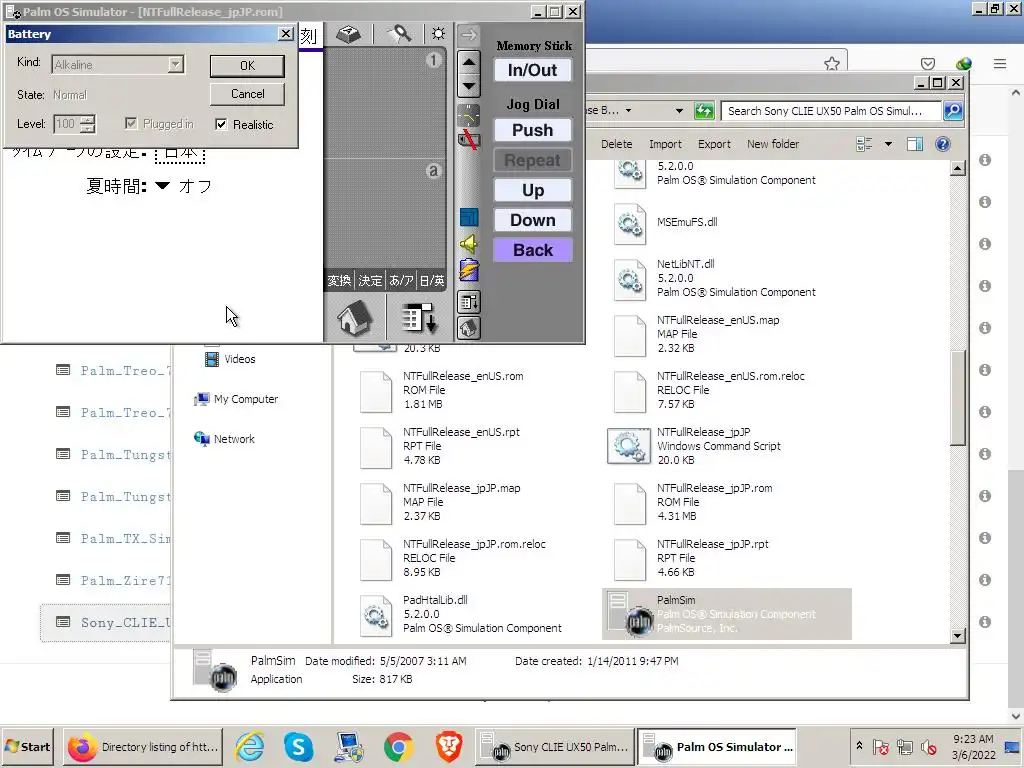Open the large Menu silkscreen button
The height and width of the screenshot is (768, 1024).
point(419,318)
